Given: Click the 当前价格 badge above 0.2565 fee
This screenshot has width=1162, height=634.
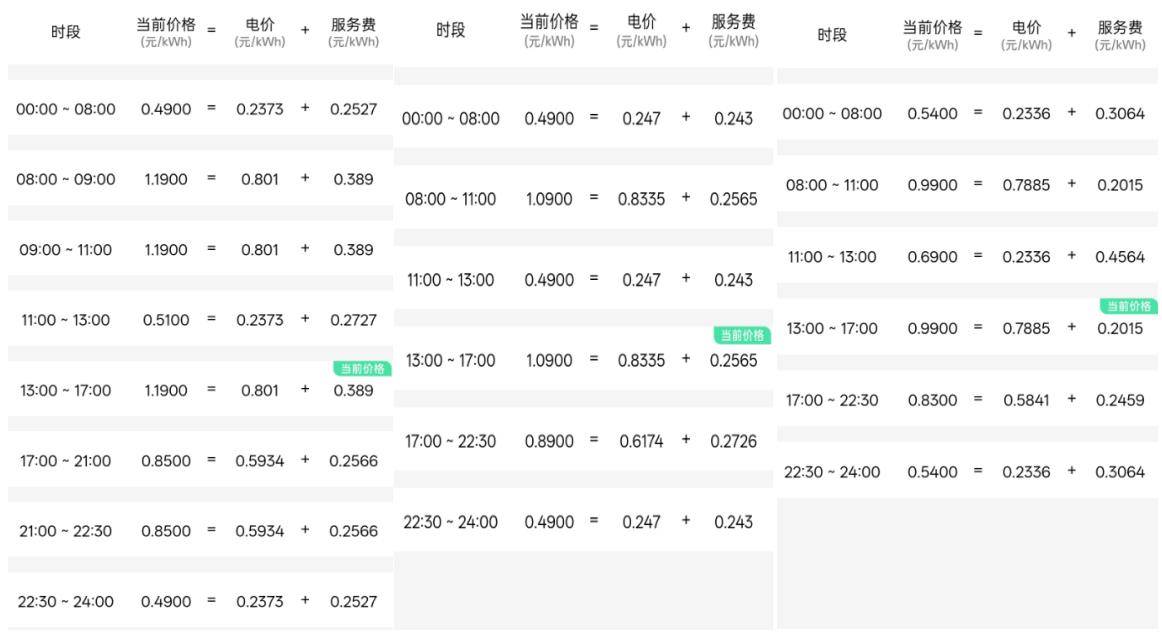Looking at the screenshot, I should pyautogui.click(x=741, y=336).
